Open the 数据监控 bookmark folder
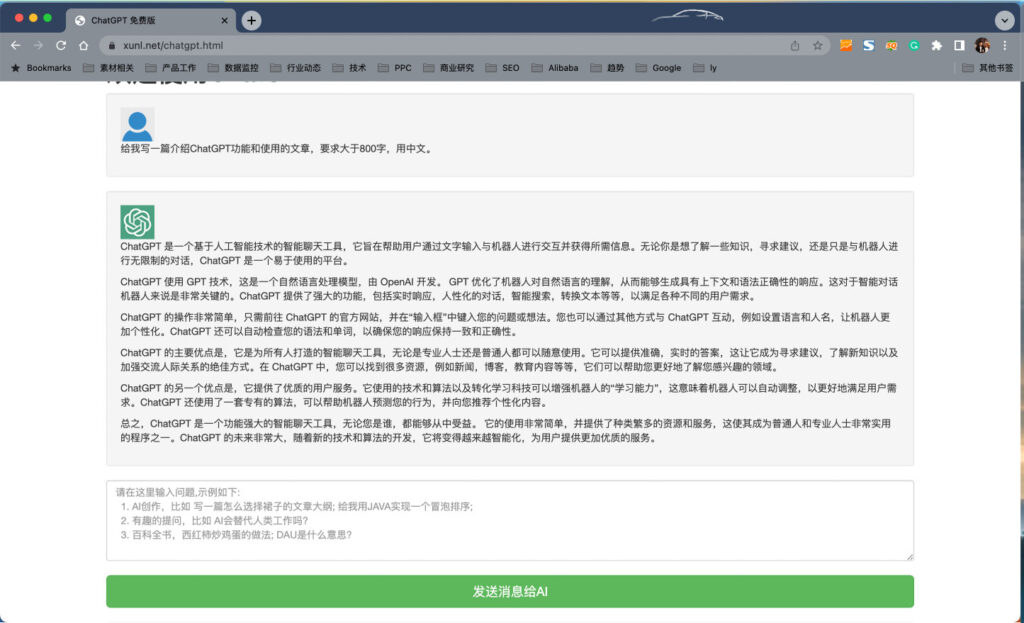The height and width of the screenshot is (623, 1024). pos(233,68)
